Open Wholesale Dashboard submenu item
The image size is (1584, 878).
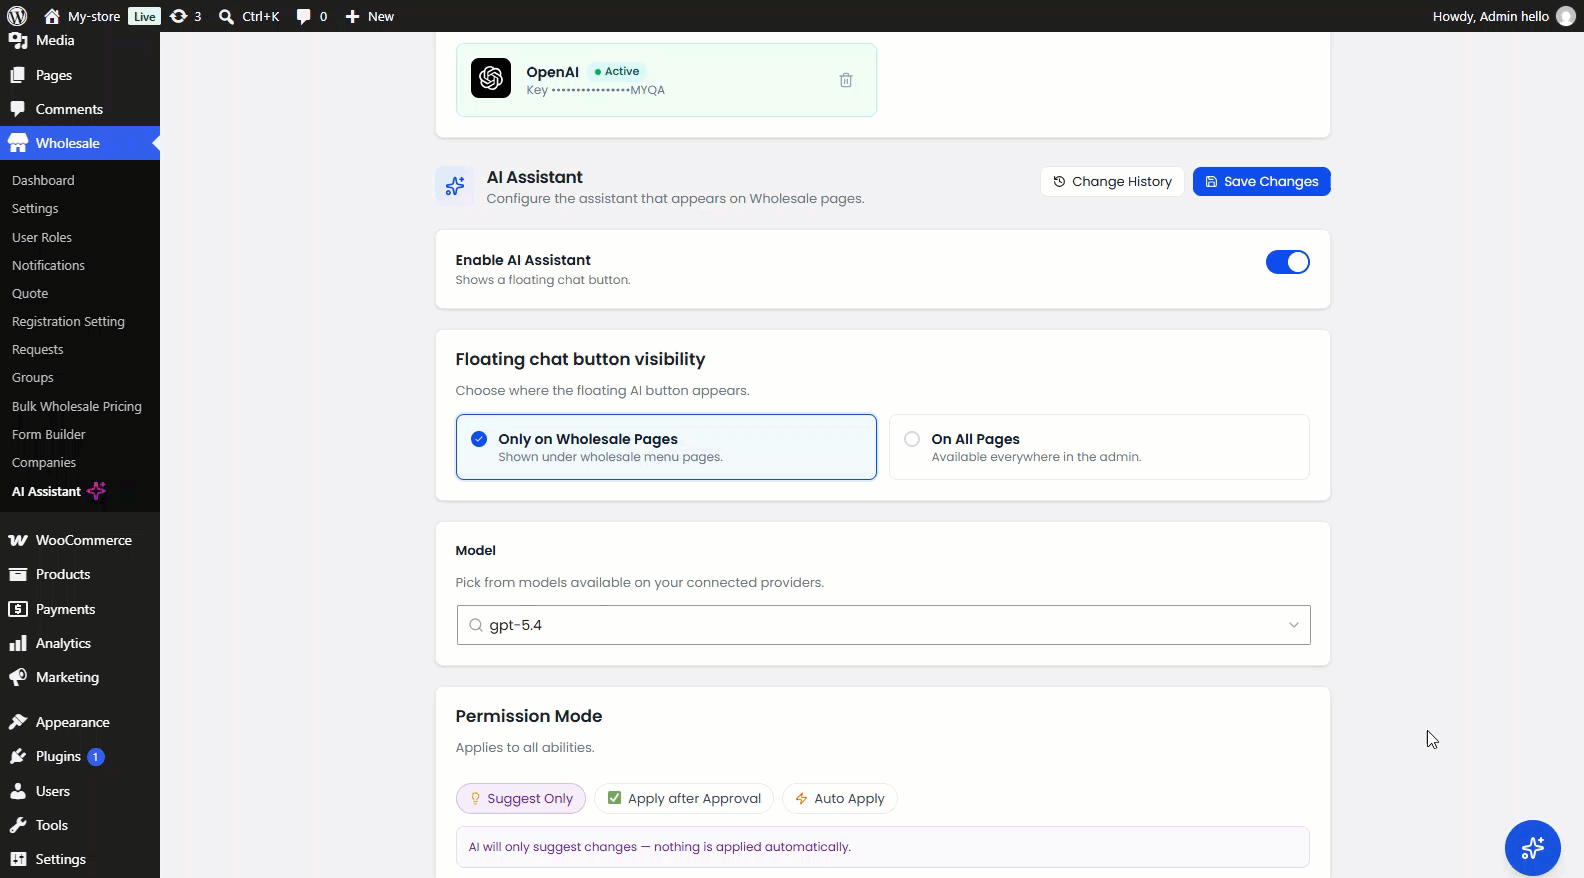click(x=43, y=180)
